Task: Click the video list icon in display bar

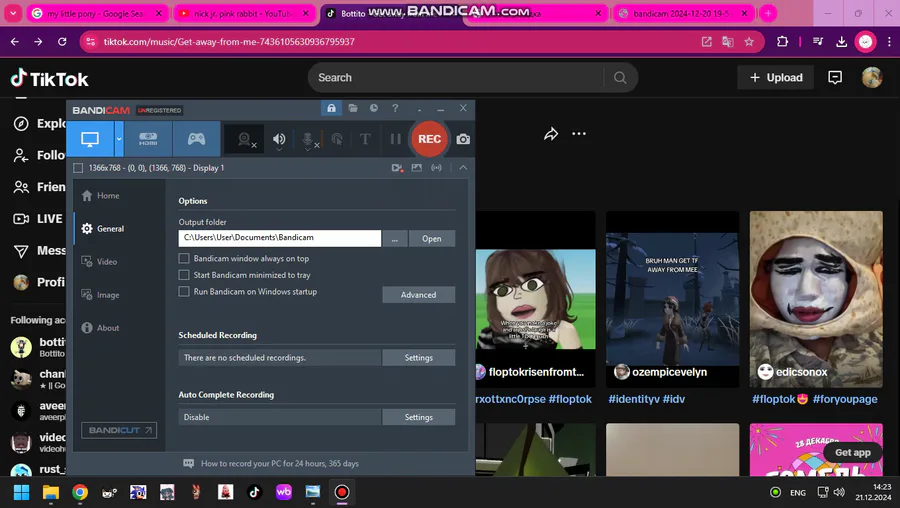Action: (x=397, y=168)
